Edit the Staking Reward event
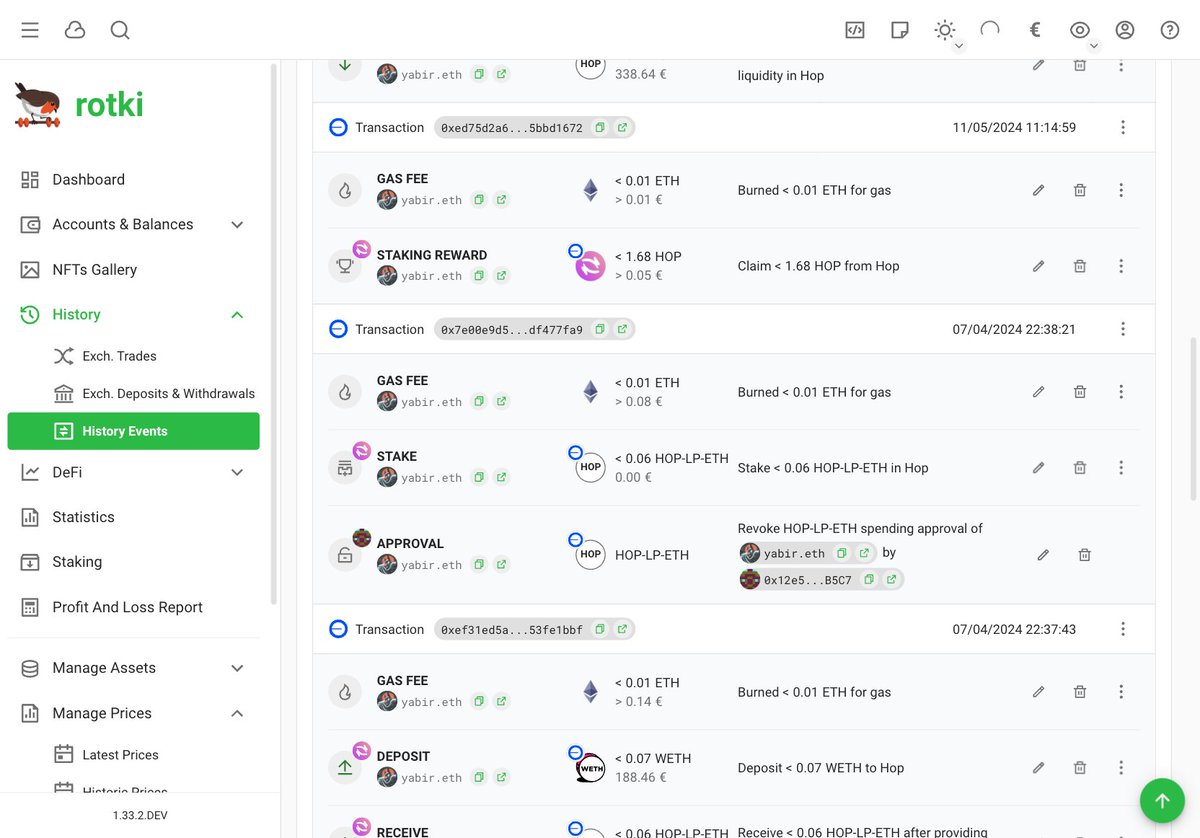Viewport: 1200px width, 838px height. click(x=1038, y=266)
